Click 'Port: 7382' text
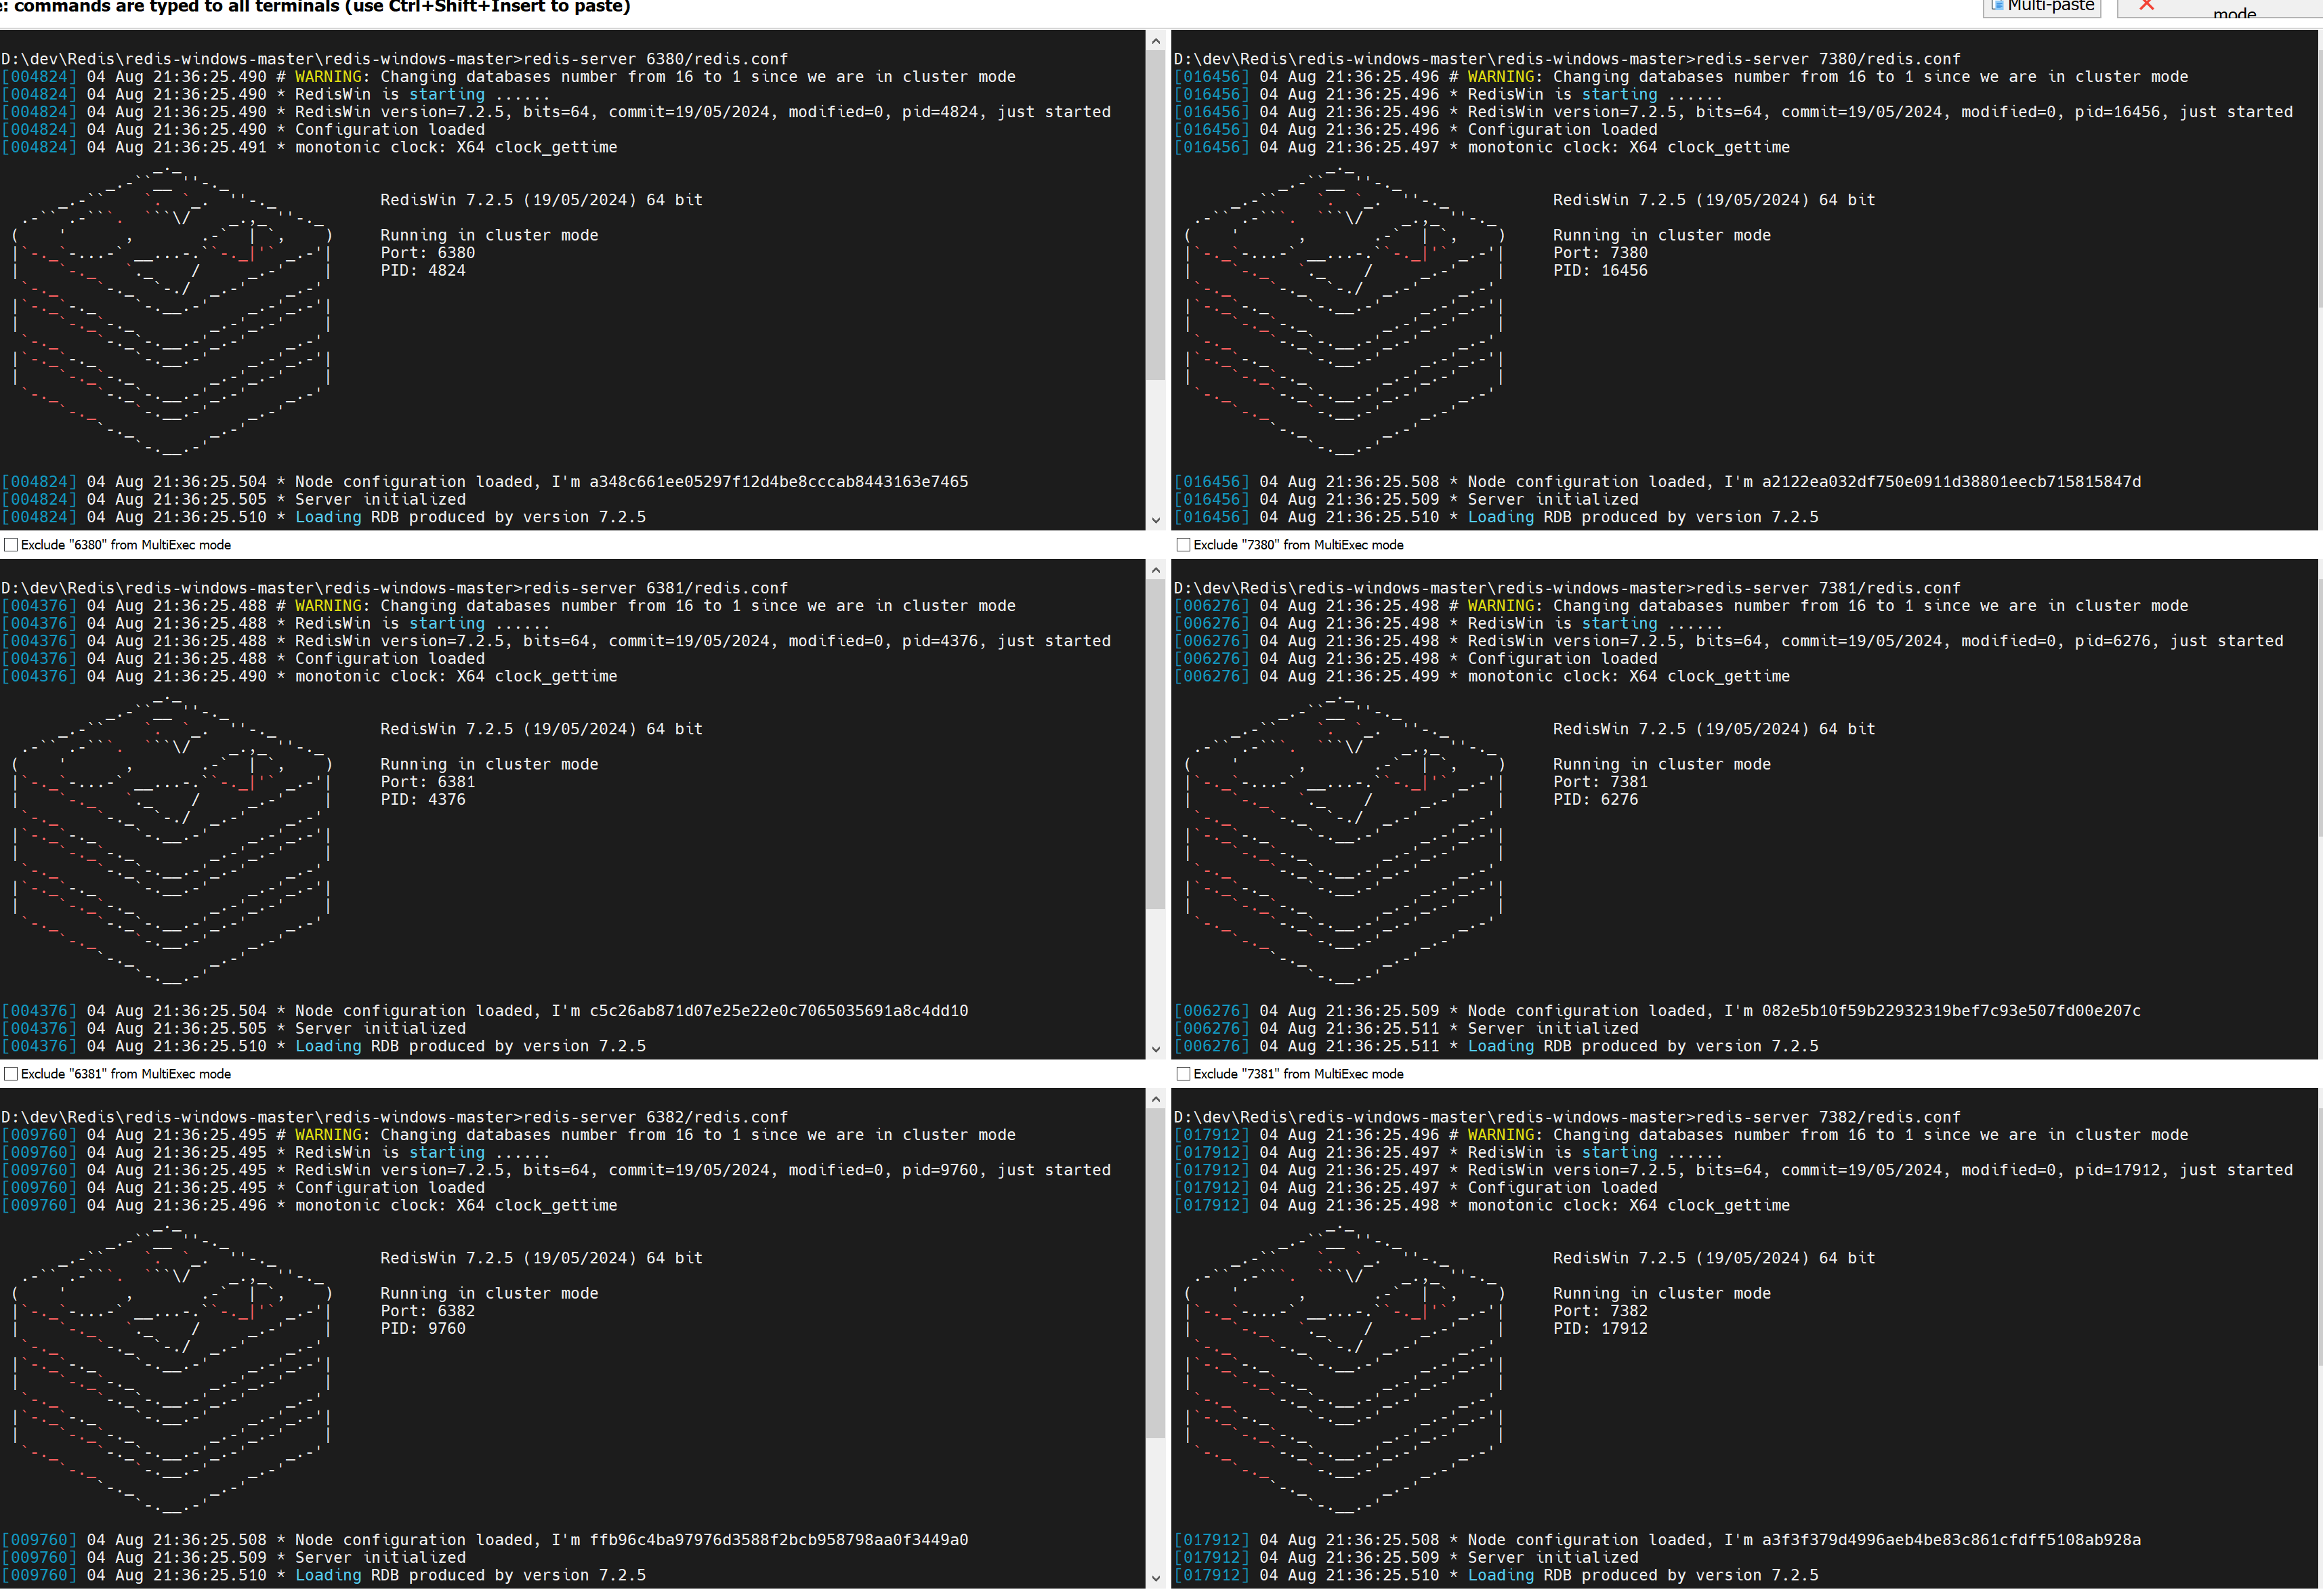Screen dimensions: 2323x1596 (1600, 1311)
